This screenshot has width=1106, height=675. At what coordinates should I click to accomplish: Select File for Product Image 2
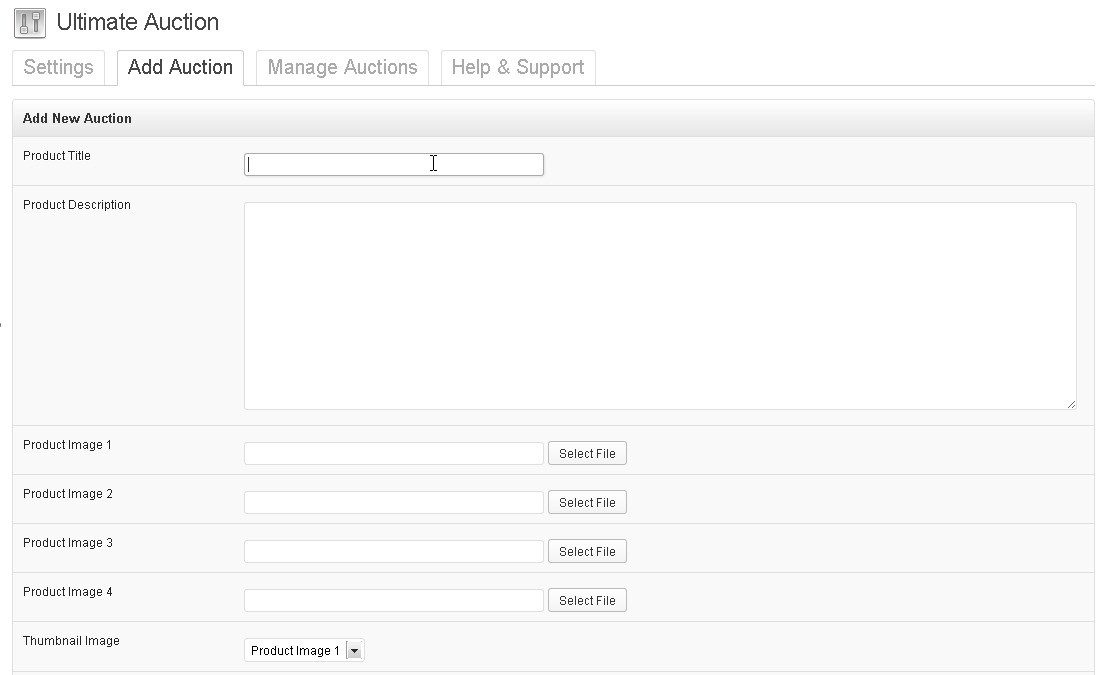pyautogui.click(x=588, y=502)
